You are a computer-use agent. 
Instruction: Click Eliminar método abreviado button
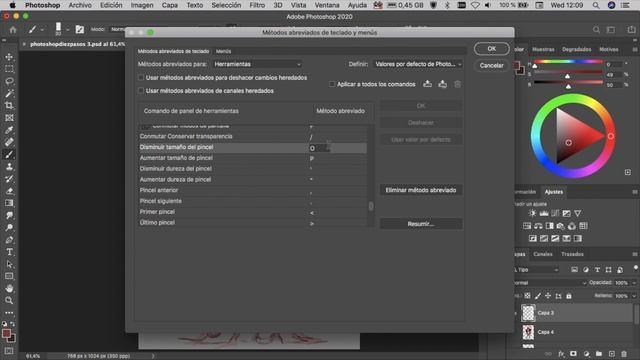click(x=421, y=190)
